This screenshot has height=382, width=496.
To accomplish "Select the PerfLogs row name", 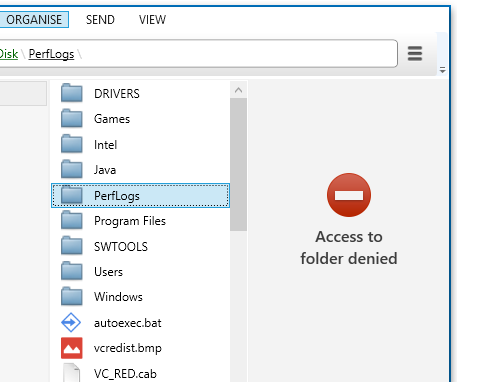I will [x=117, y=196].
